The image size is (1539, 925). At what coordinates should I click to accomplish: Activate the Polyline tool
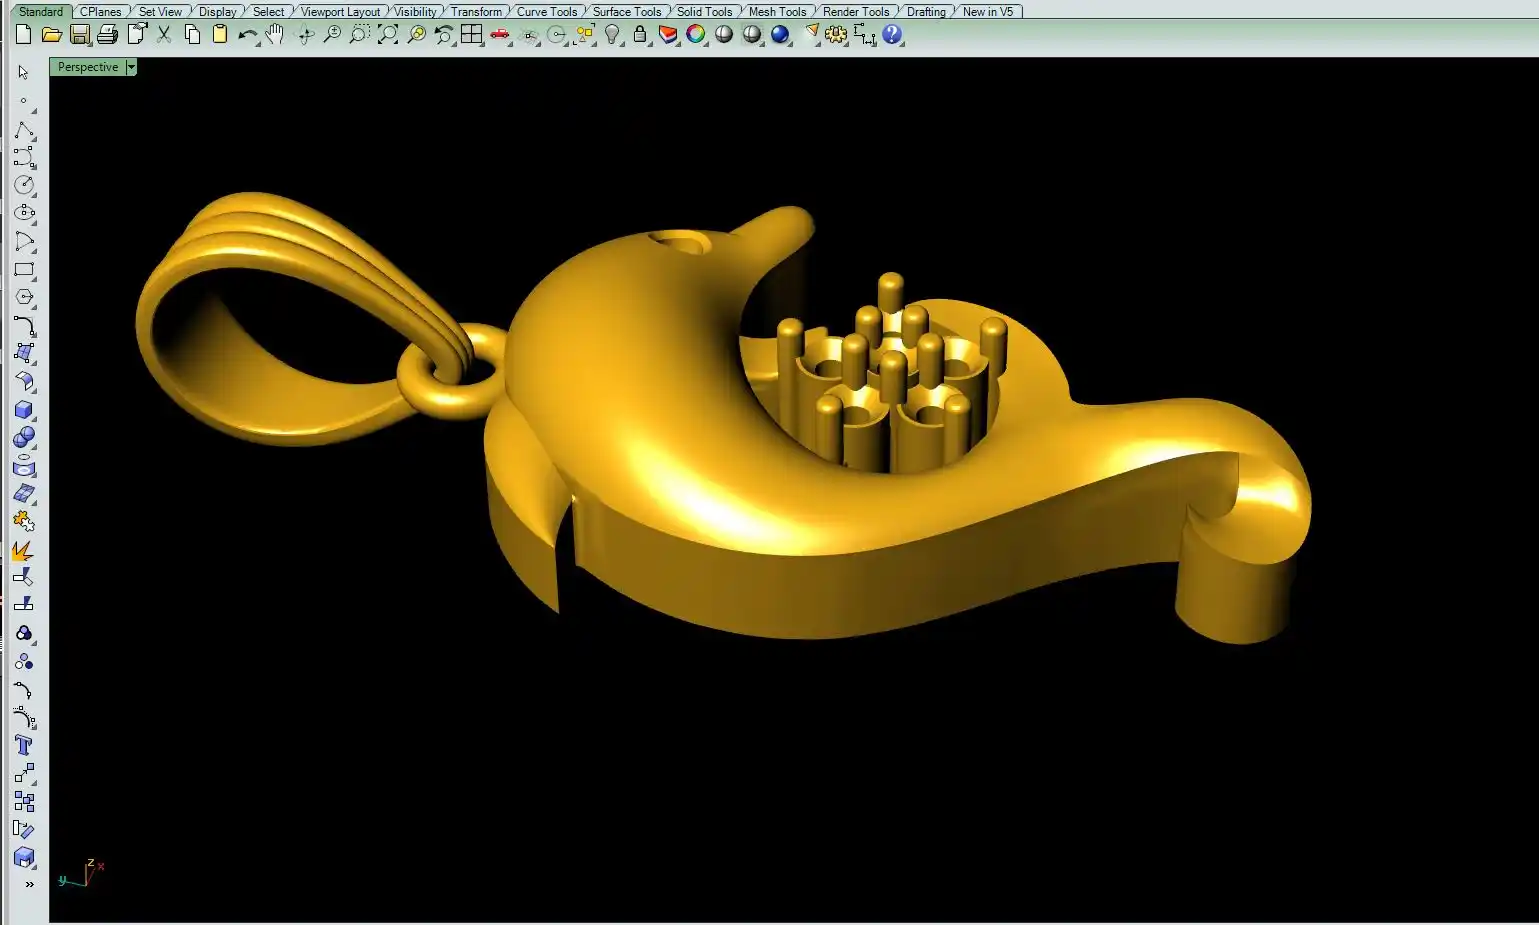coord(24,131)
